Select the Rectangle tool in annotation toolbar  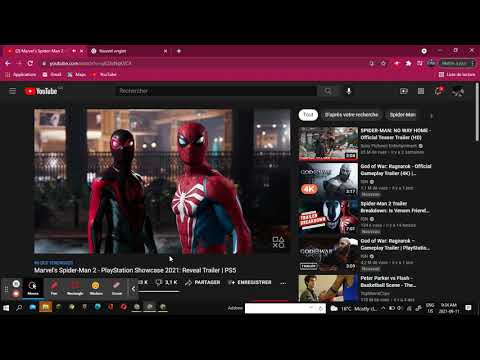point(75,288)
